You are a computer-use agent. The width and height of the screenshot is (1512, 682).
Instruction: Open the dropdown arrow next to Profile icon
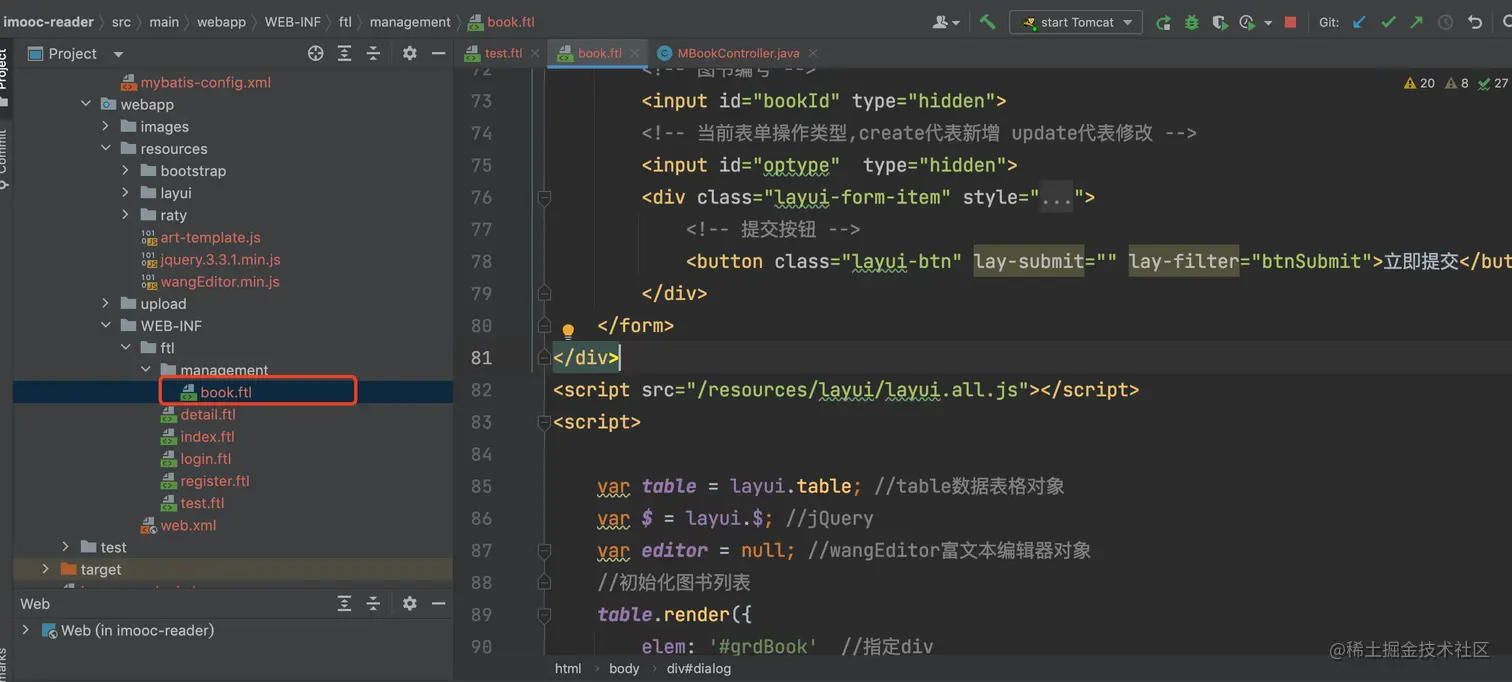tap(1268, 23)
